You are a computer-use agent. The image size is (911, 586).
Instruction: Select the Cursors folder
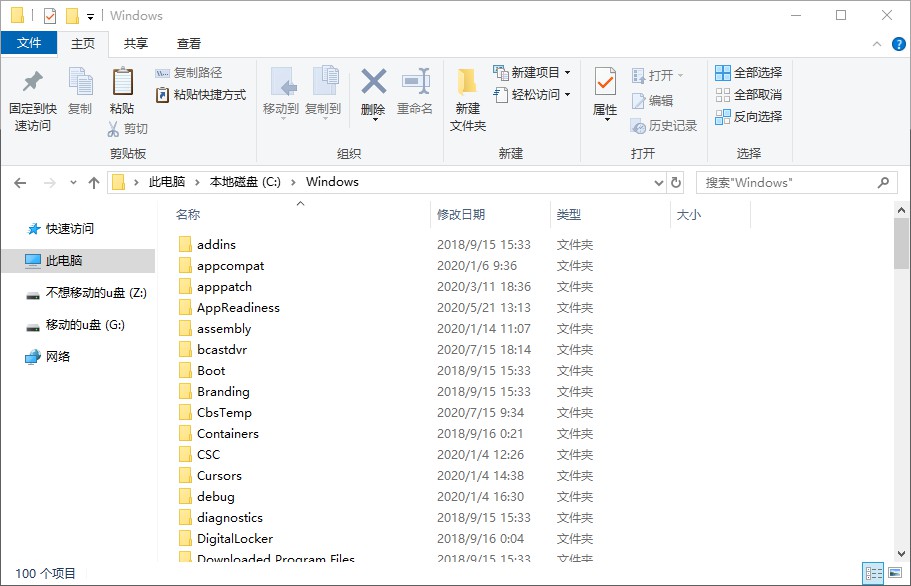219,476
